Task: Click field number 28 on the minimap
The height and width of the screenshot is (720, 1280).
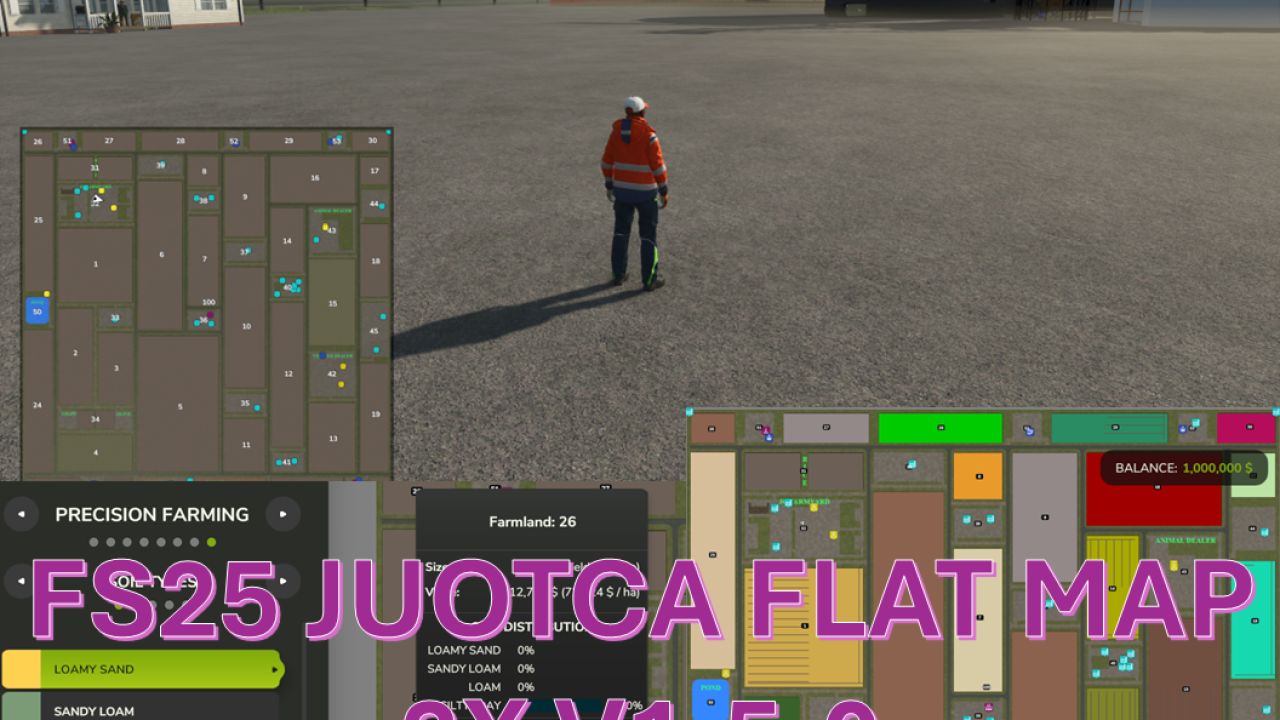Action: point(180,142)
